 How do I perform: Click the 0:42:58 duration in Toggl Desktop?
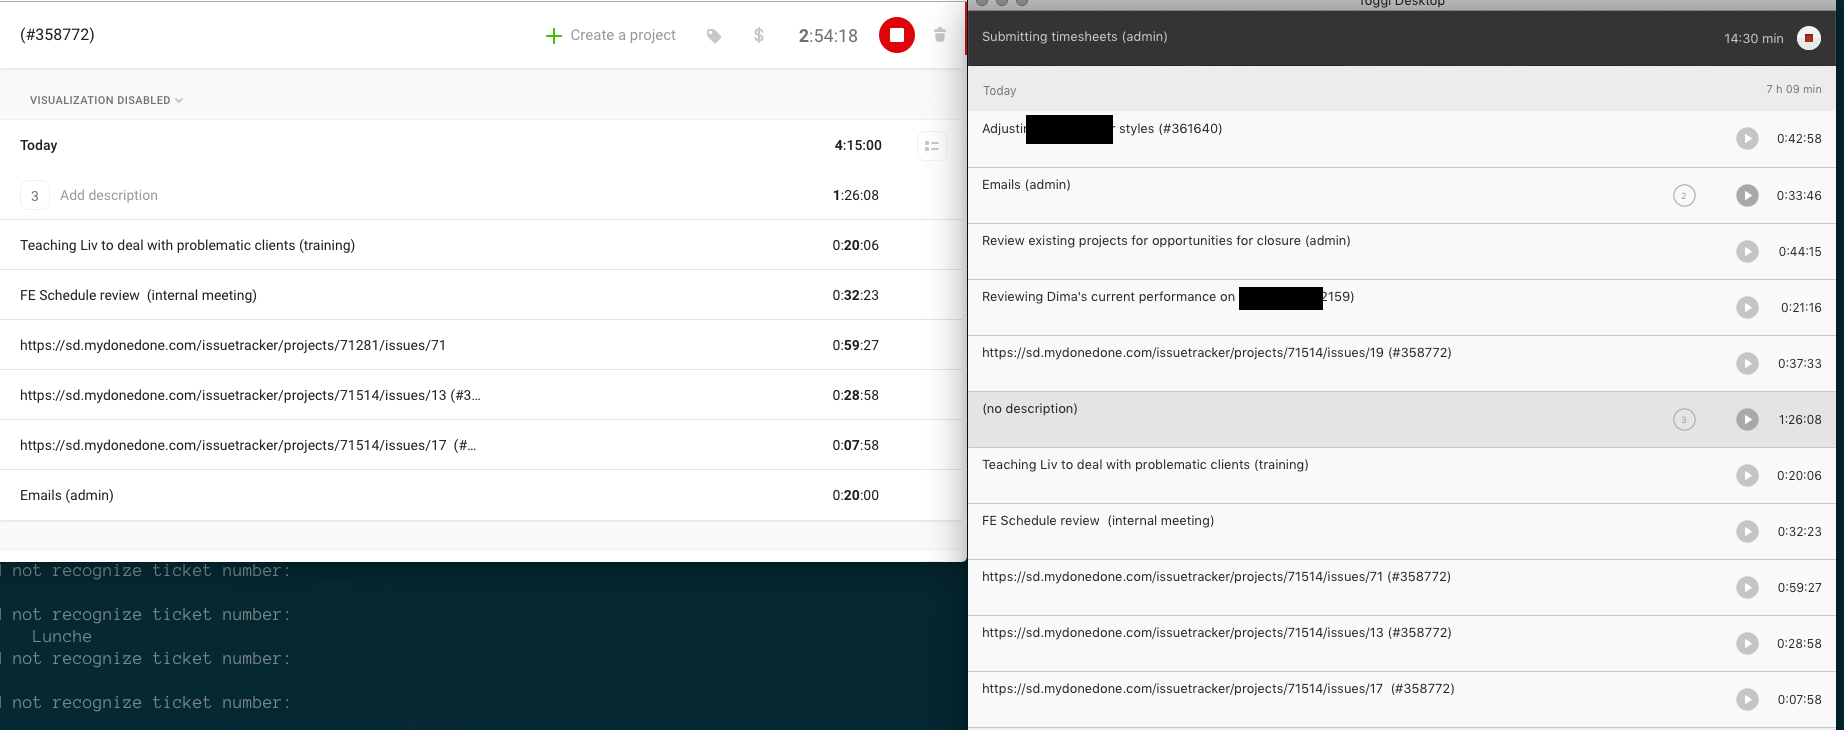coord(1799,139)
